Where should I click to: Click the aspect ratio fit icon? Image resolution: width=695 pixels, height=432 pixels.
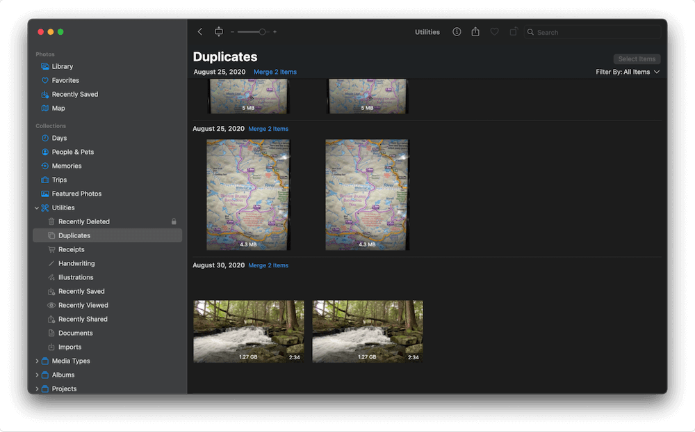click(x=219, y=32)
